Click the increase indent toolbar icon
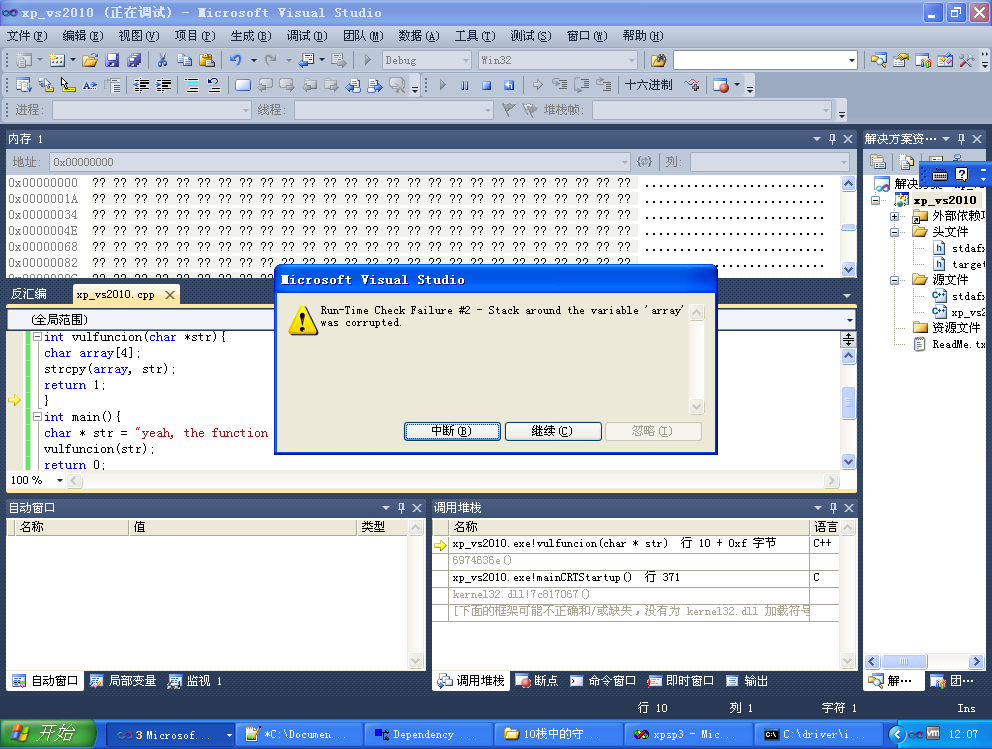992x749 pixels. coord(163,85)
